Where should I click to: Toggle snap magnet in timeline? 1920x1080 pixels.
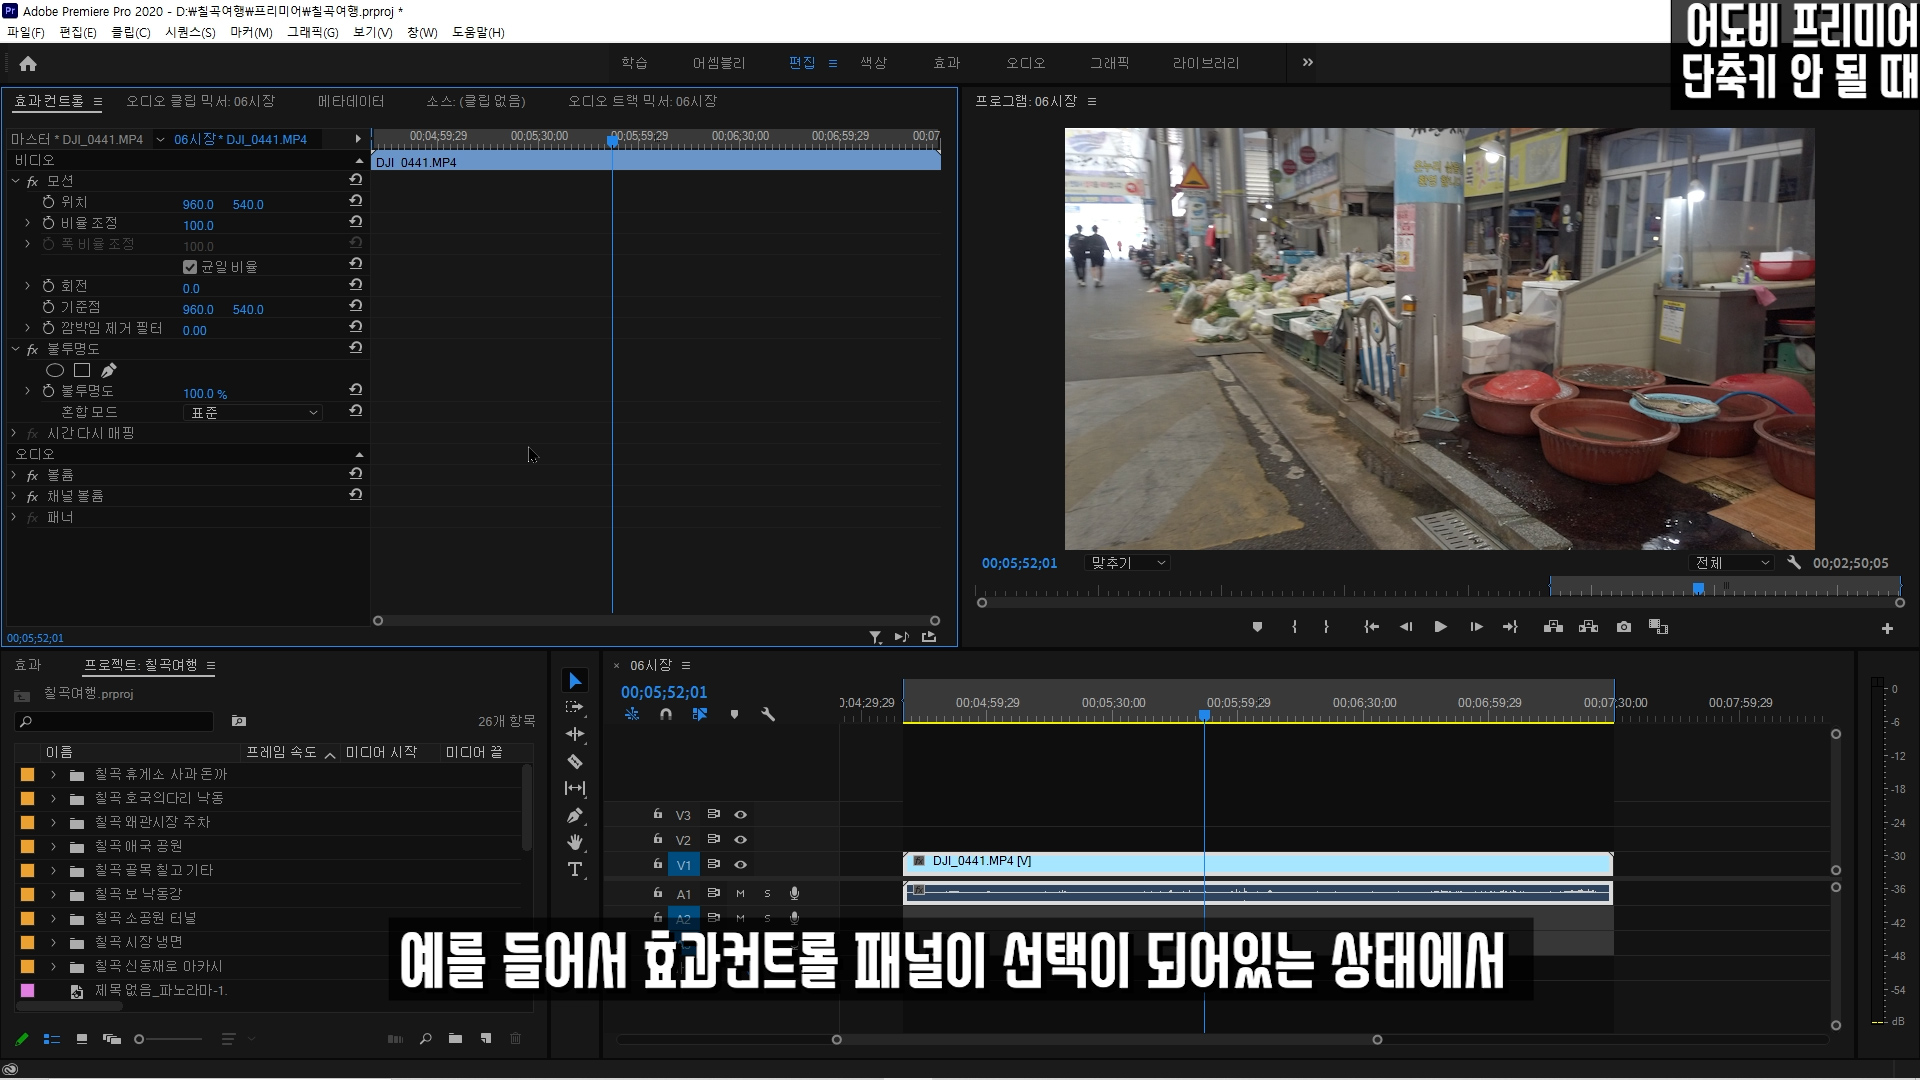tap(666, 714)
